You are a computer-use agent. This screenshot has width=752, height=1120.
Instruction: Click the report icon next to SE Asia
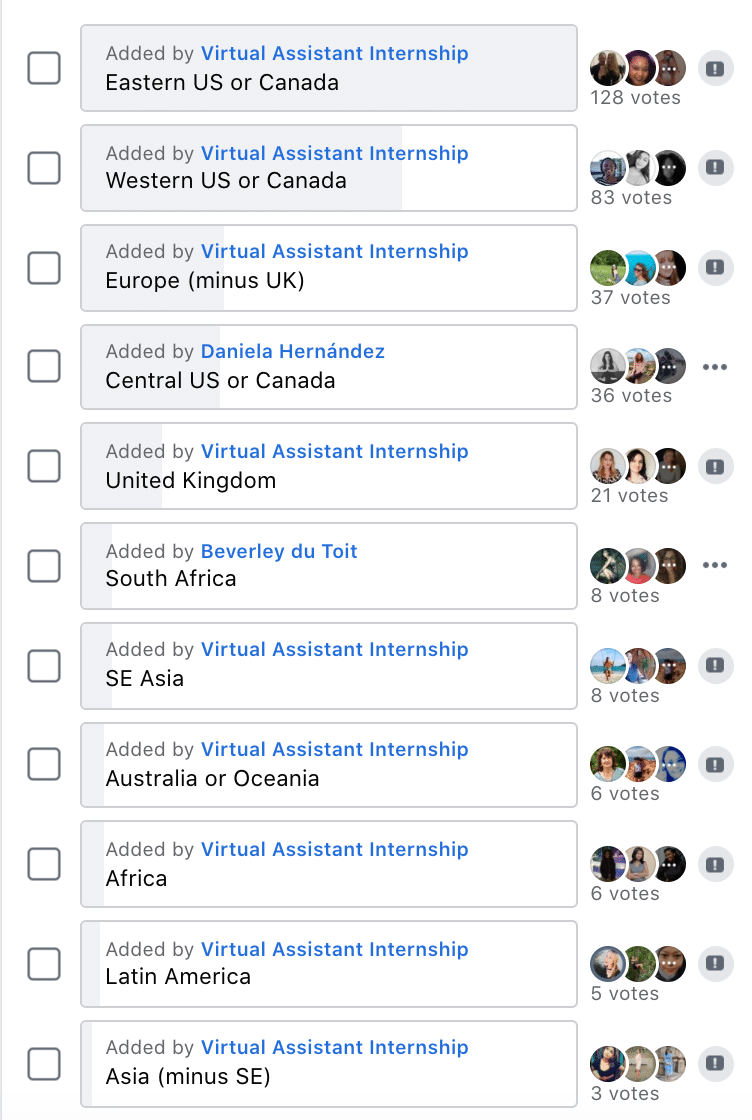tap(716, 666)
